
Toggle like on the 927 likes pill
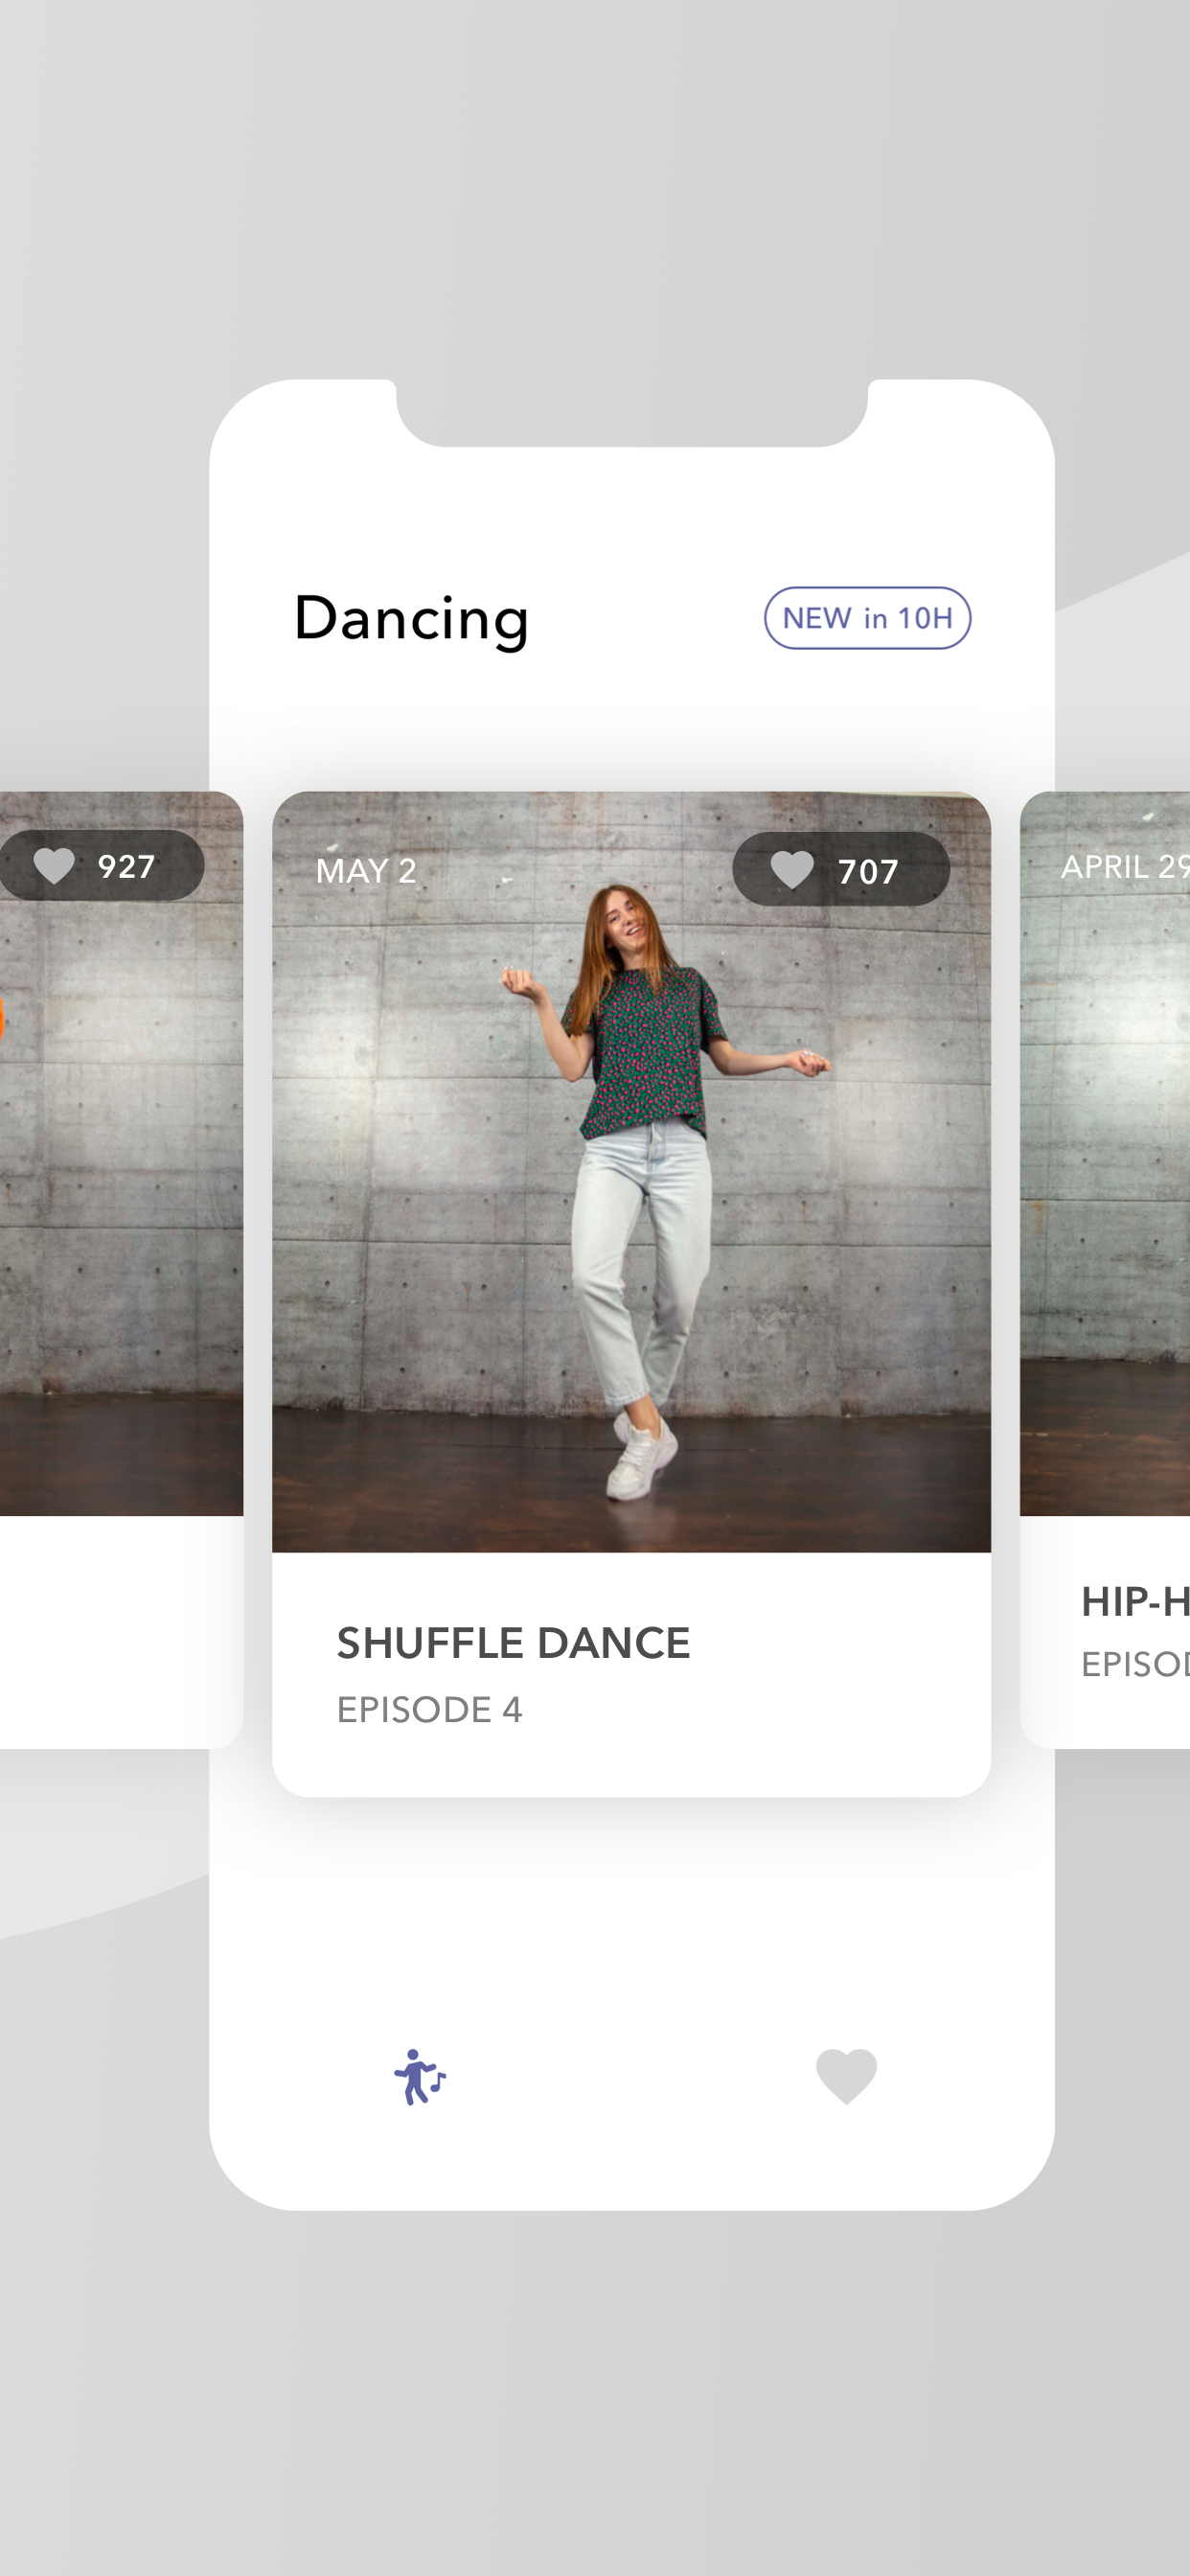[101, 865]
